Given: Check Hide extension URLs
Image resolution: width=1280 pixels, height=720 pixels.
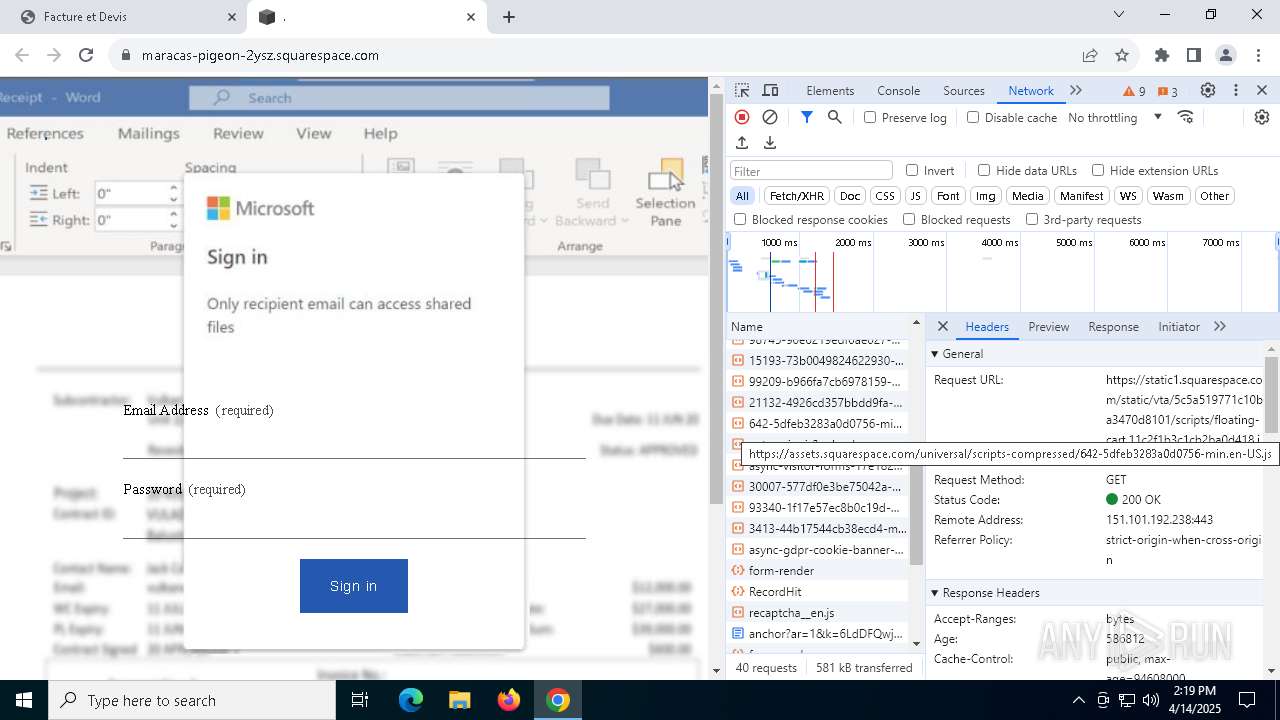Looking at the screenshot, I should point(1098,170).
